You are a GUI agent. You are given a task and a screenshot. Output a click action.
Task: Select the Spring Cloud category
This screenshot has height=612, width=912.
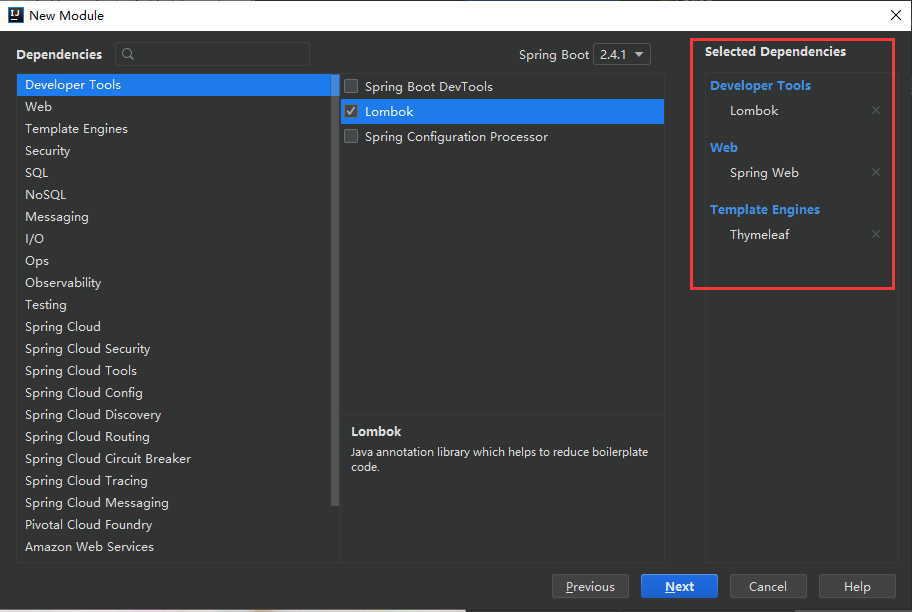[x=173, y=327]
